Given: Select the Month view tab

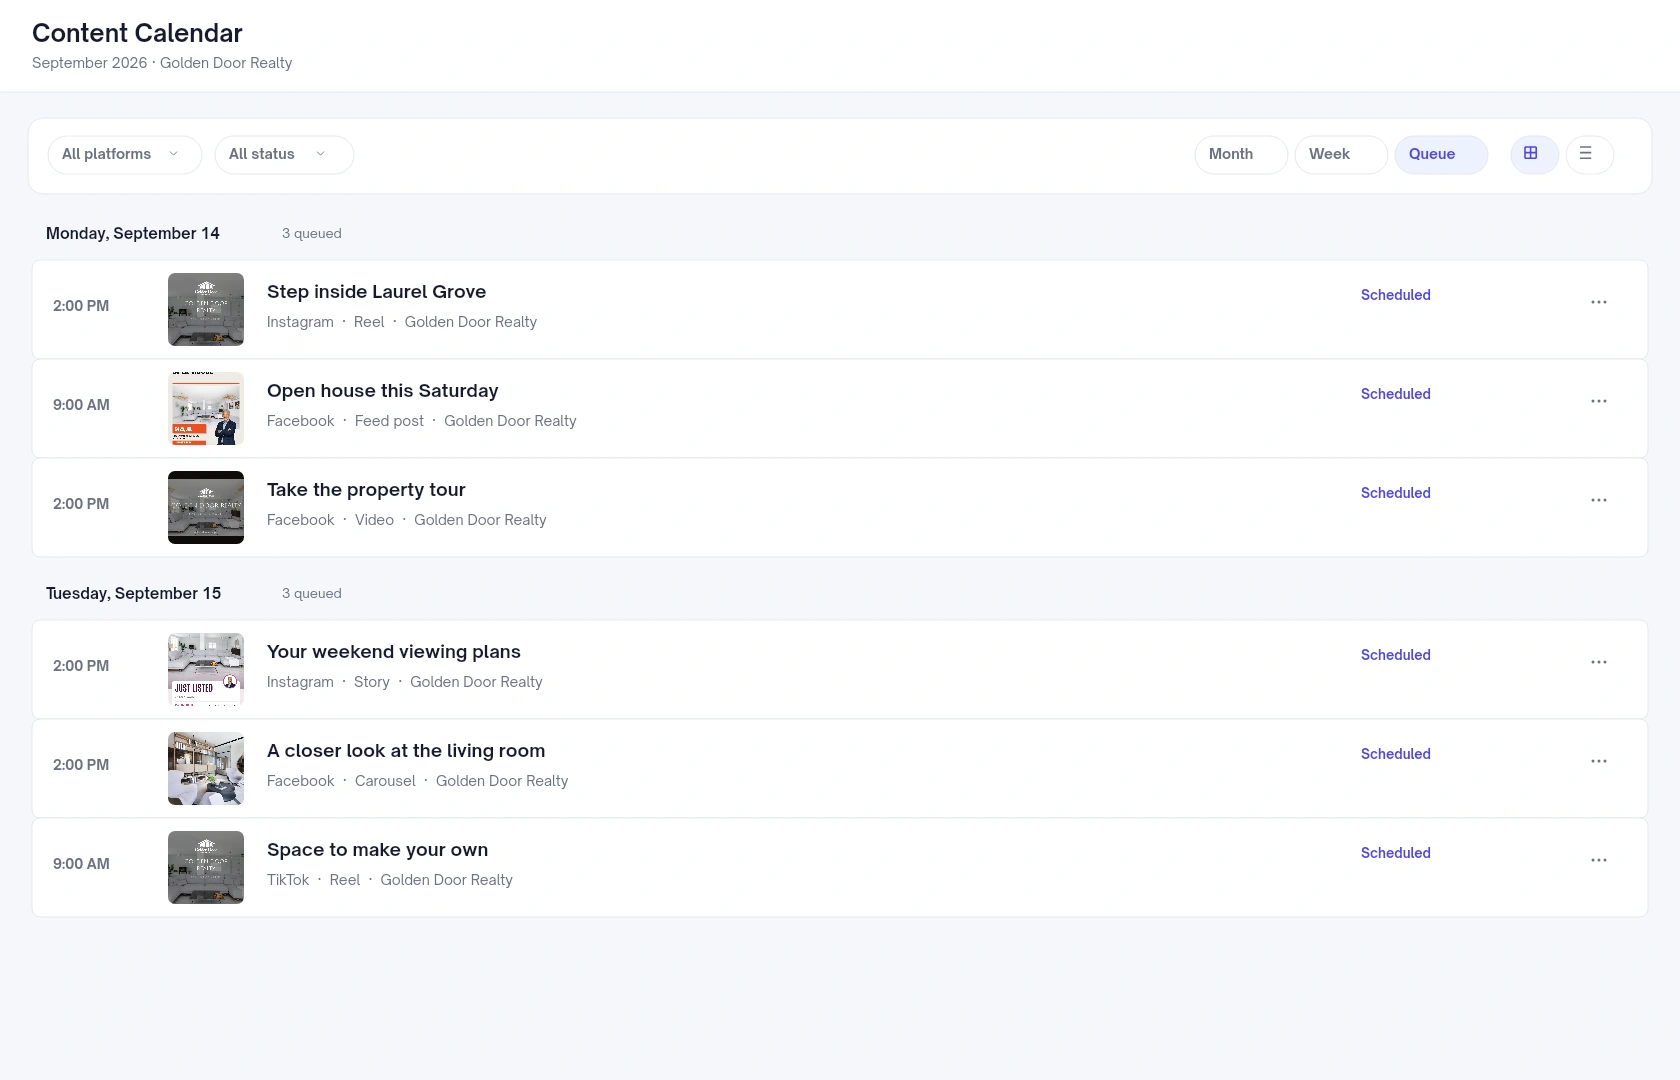Looking at the screenshot, I should click(x=1241, y=154).
